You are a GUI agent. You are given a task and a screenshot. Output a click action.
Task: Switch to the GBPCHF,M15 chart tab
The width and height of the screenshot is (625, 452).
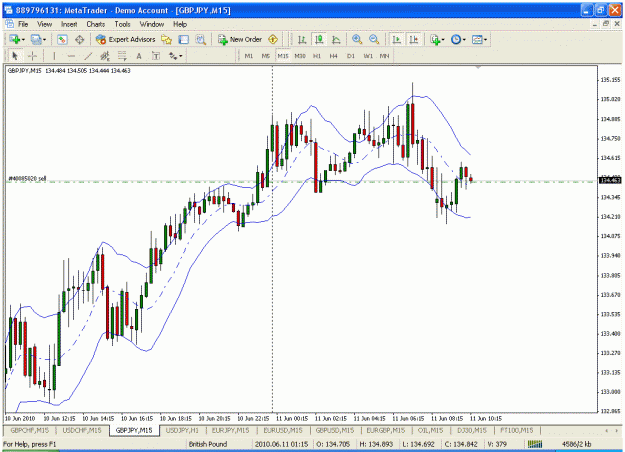[29, 430]
